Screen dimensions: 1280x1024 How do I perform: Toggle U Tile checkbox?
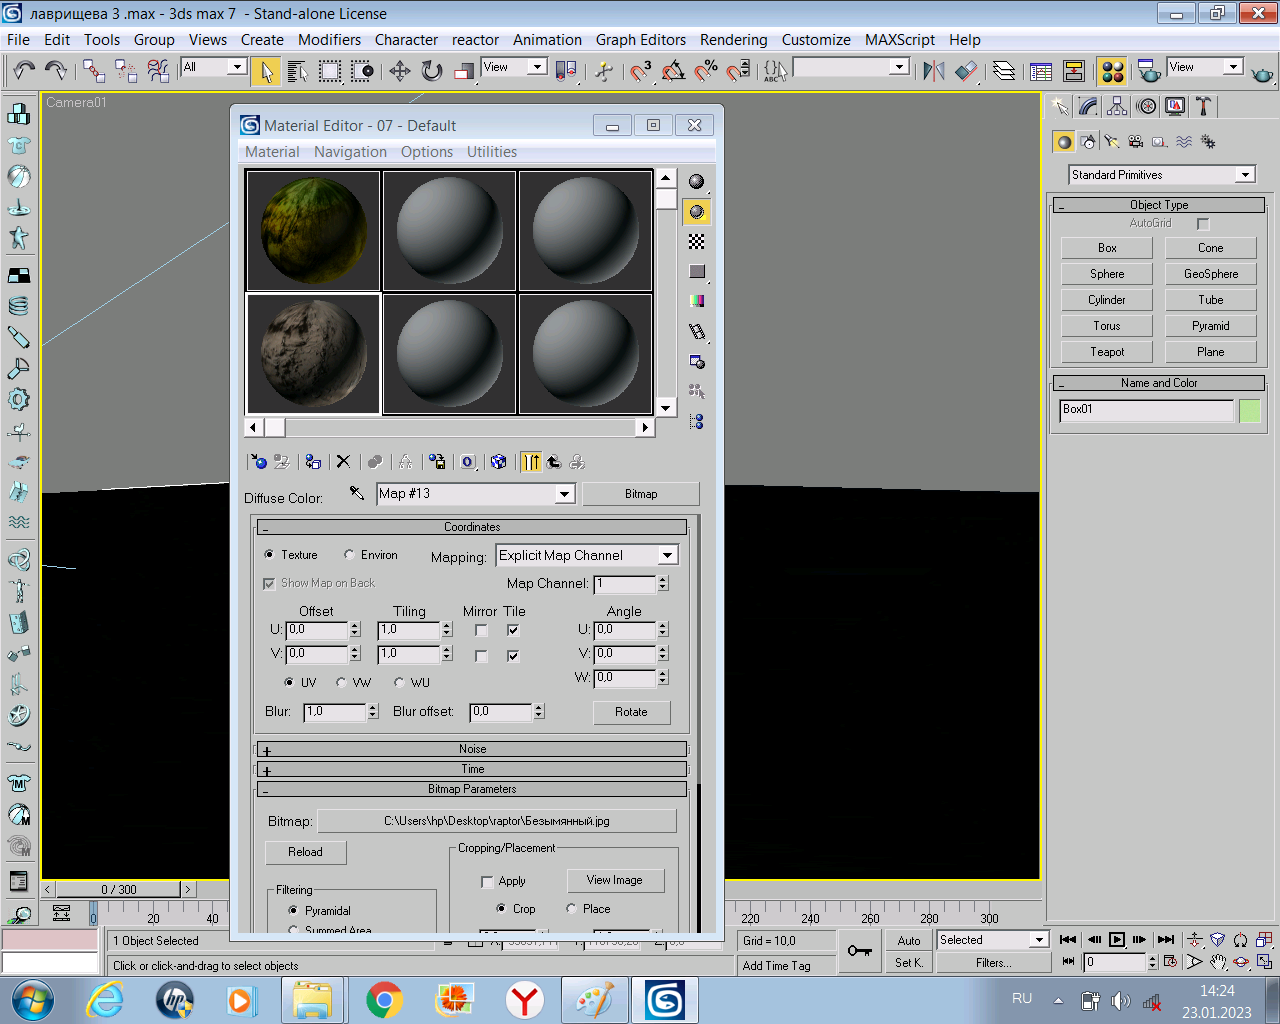click(x=513, y=630)
